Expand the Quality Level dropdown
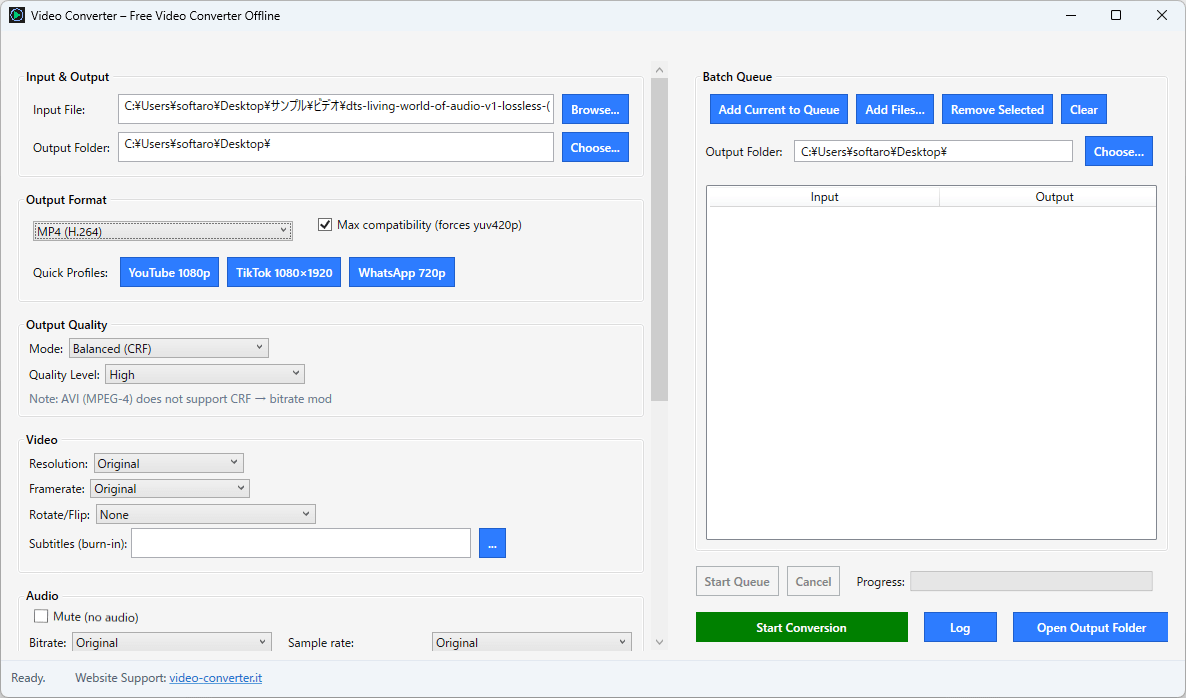The image size is (1186, 698). tap(204, 374)
